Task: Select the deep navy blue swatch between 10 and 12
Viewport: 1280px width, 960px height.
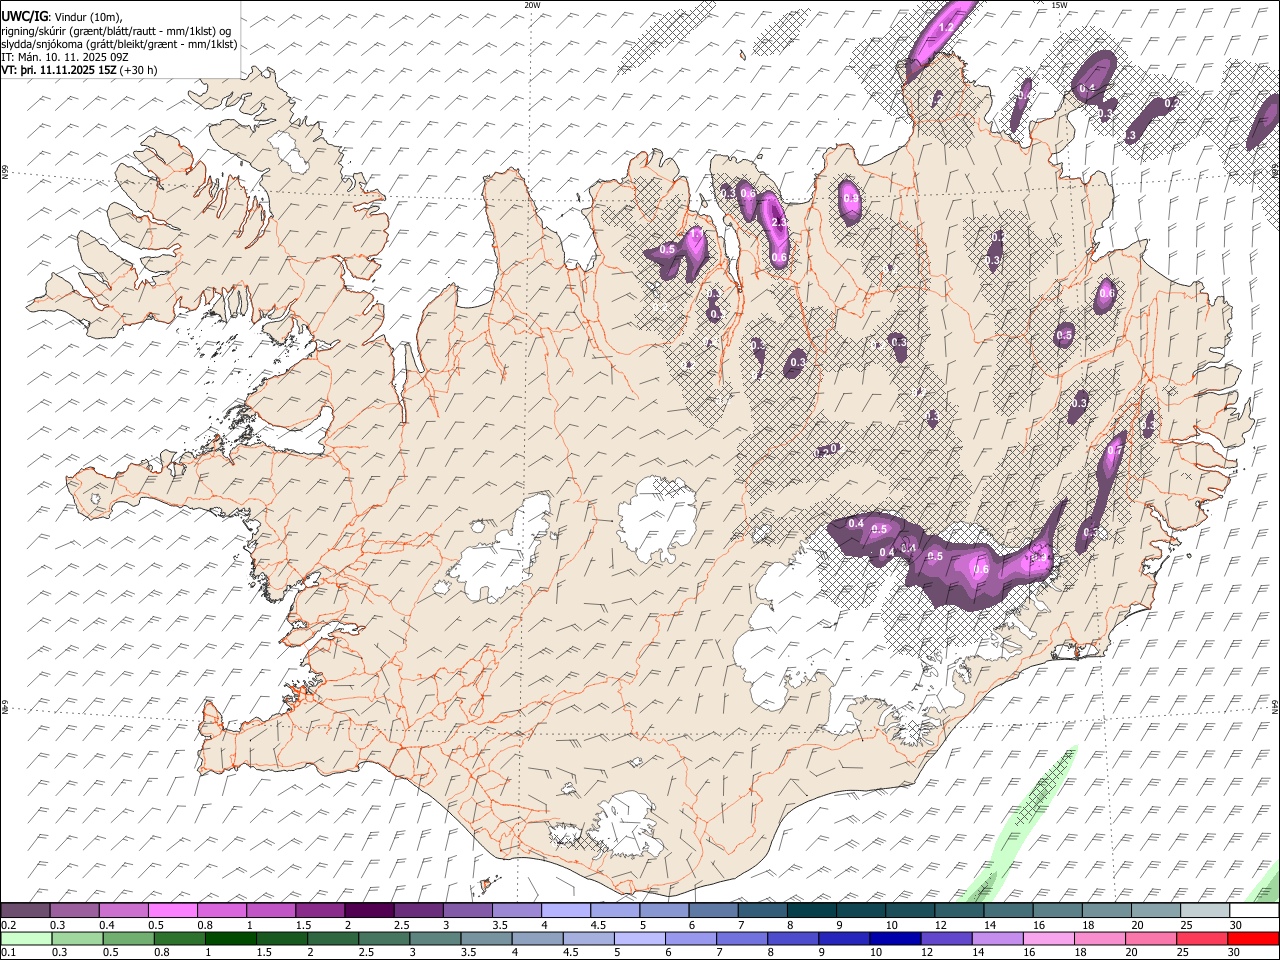Action: [x=895, y=938]
